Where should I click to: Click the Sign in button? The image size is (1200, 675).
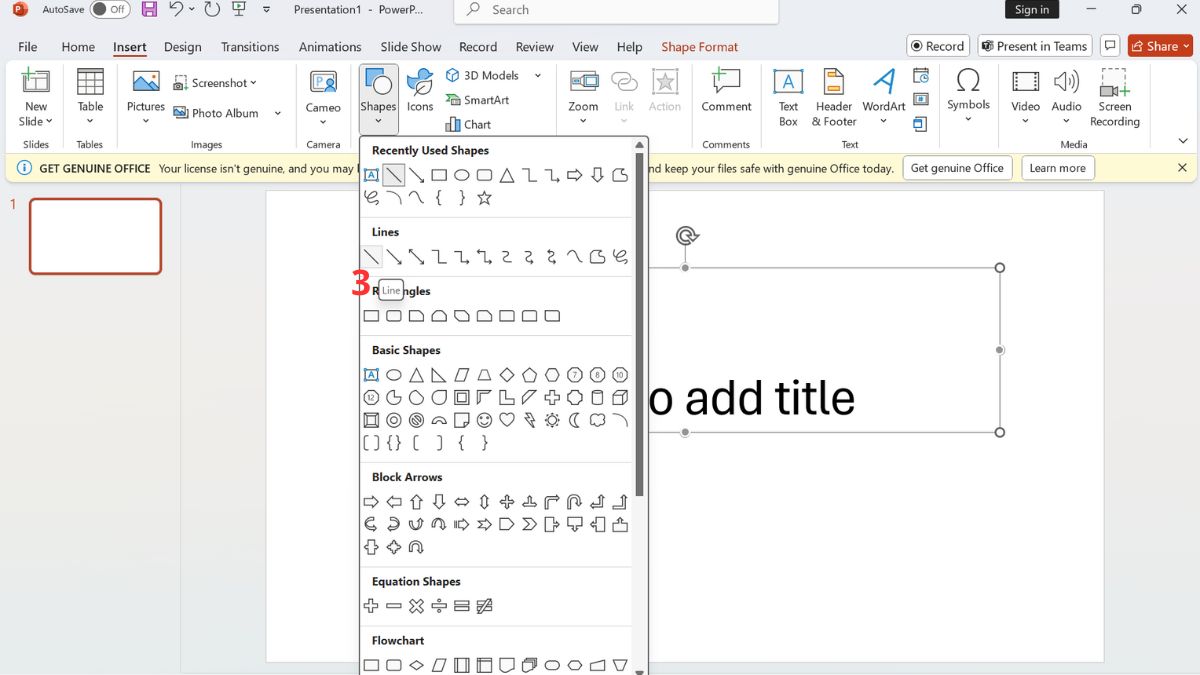coord(1031,10)
